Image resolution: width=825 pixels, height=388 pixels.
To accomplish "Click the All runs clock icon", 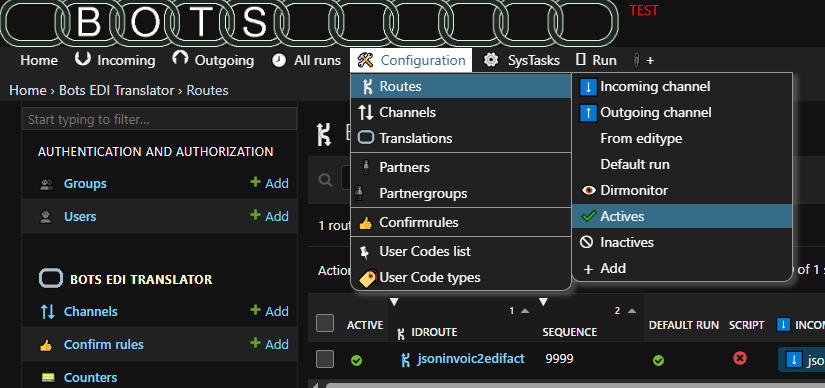I will pos(279,61).
